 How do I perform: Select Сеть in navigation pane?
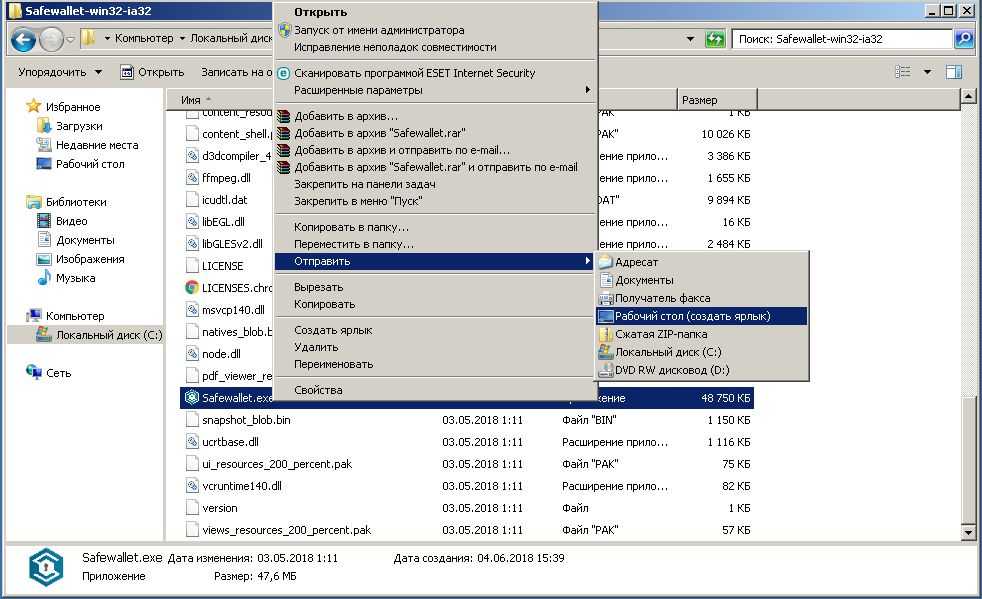[x=58, y=373]
